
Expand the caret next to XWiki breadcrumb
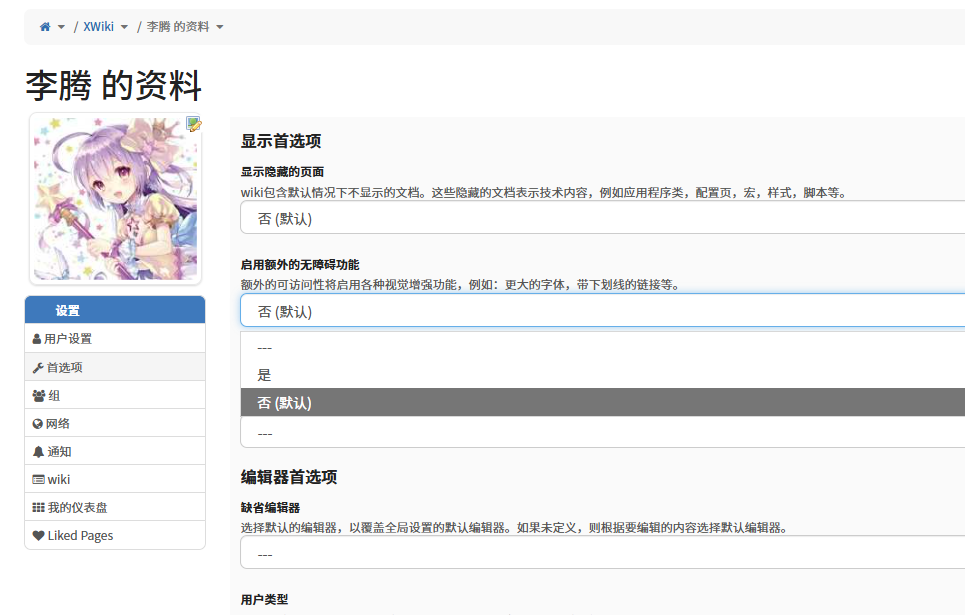coord(125,27)
